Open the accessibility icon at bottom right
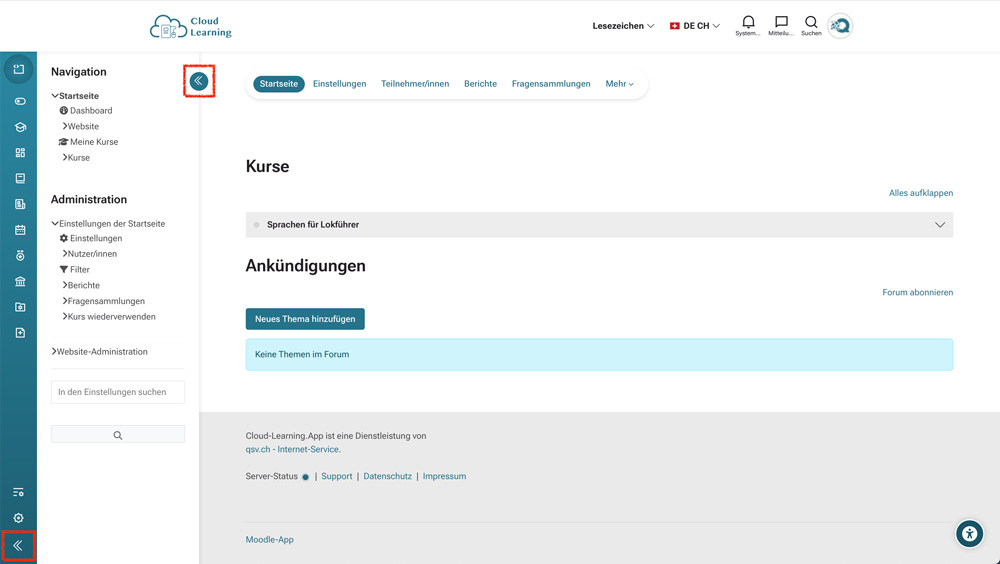Viewport: 1000px width, 564px height. pyautogui.click(x=969, y=534)
